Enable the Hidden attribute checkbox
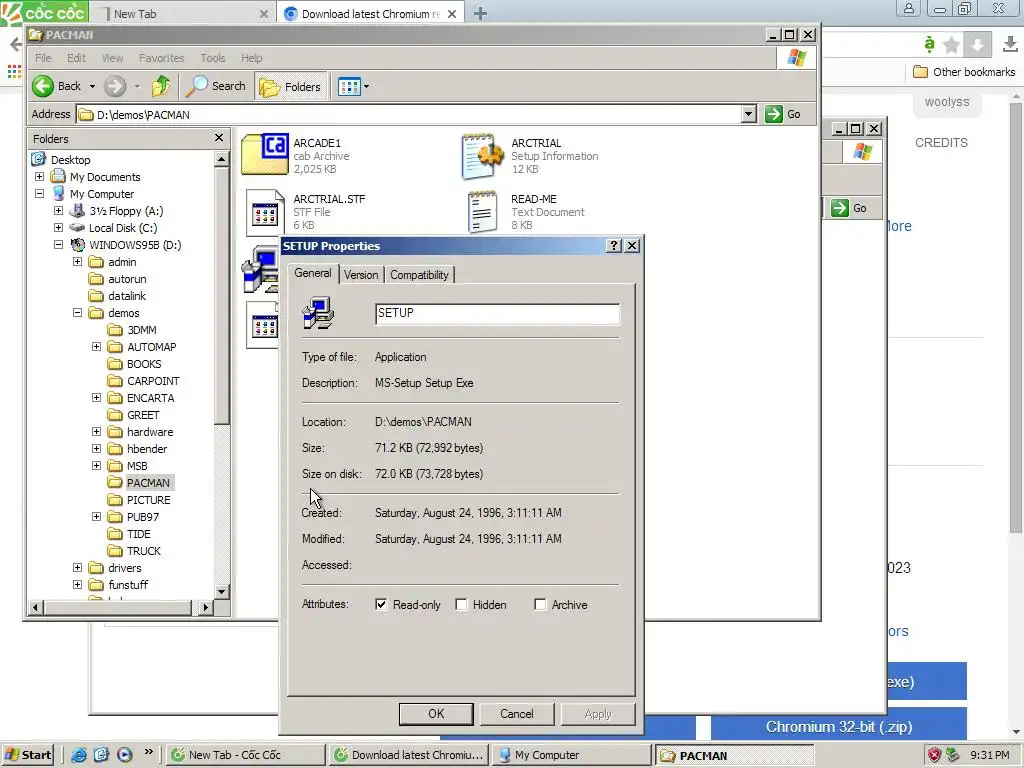 pos(461,605)
